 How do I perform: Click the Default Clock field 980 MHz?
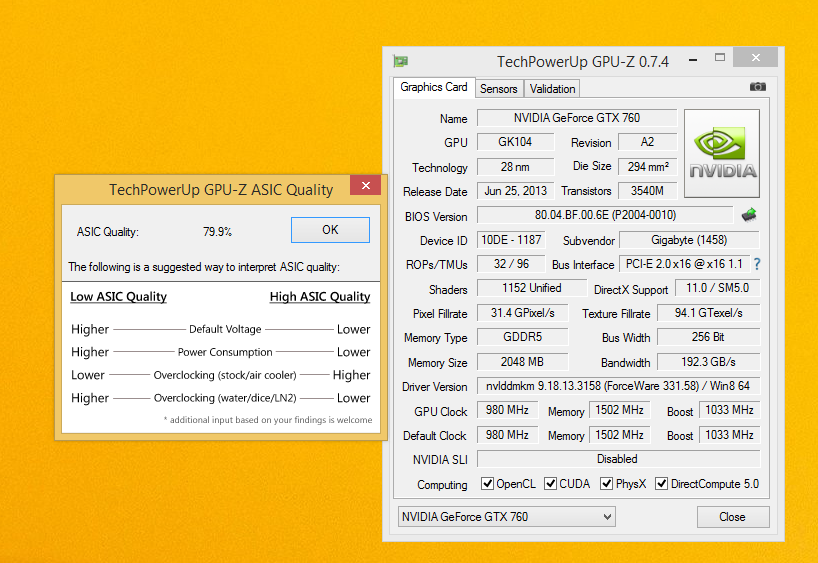508,435
